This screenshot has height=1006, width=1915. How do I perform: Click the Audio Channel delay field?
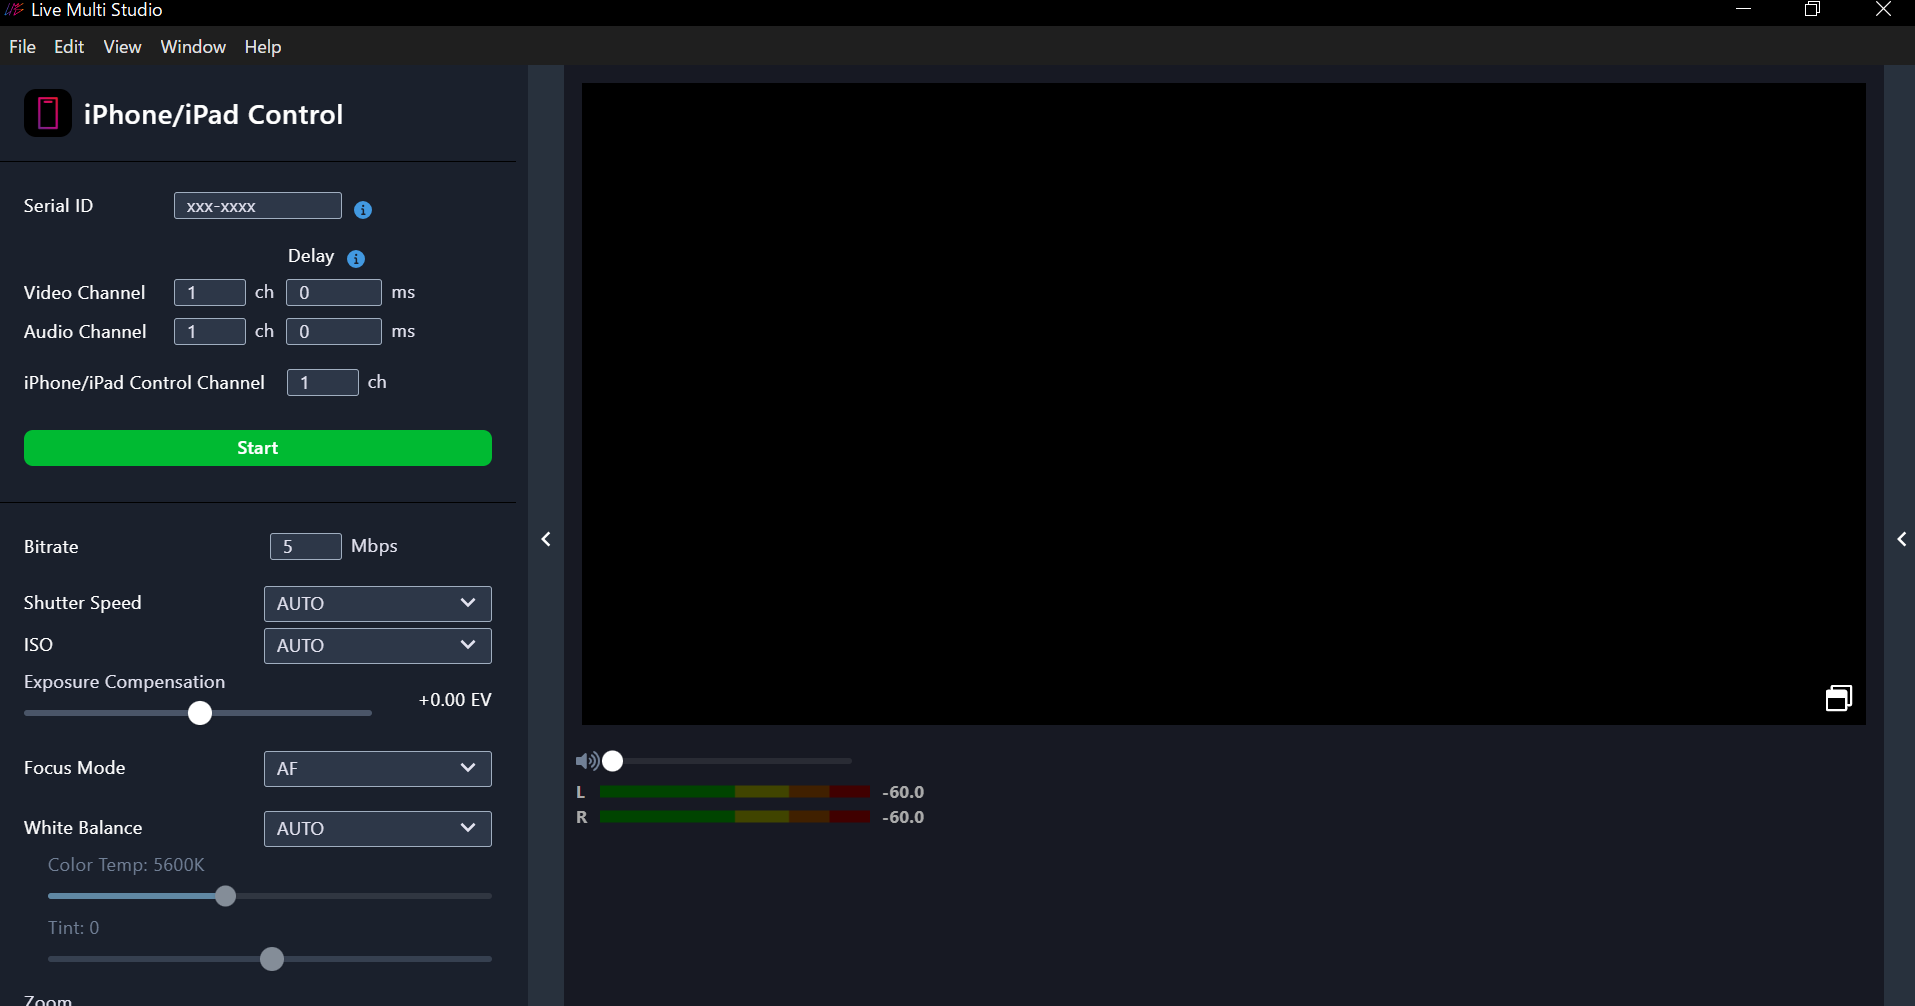point(334,332)
